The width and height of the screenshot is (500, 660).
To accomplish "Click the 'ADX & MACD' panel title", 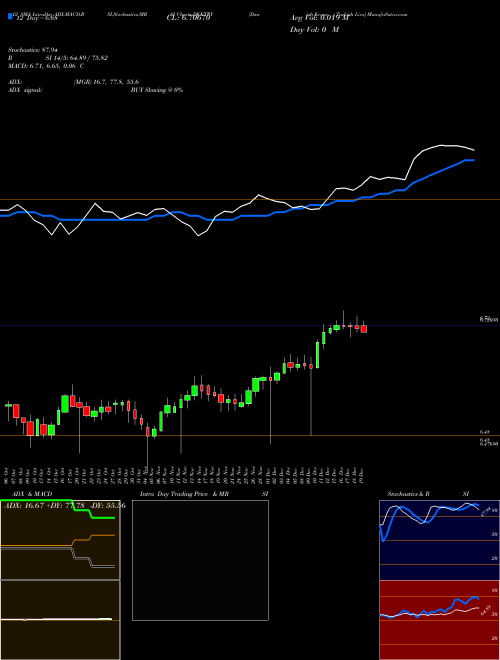I will [32, 494].
